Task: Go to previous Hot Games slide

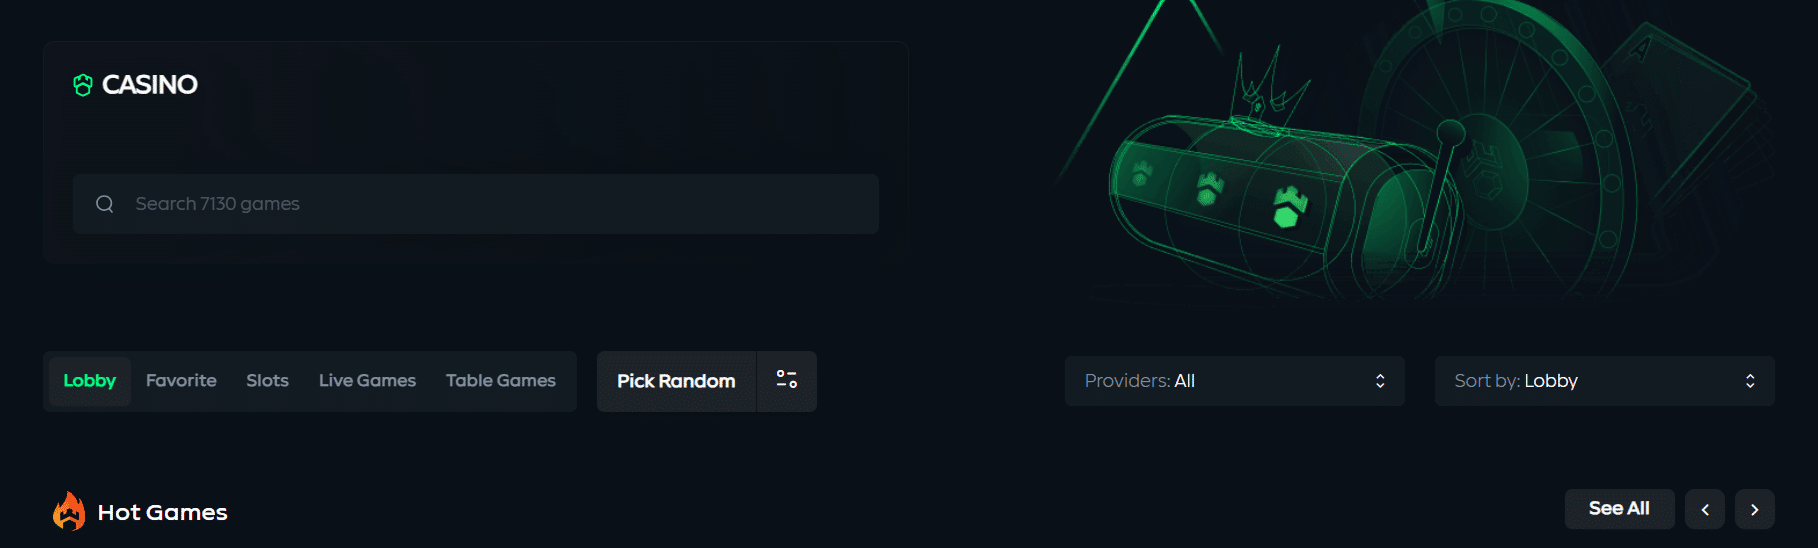Action: tap(1704, 509)
